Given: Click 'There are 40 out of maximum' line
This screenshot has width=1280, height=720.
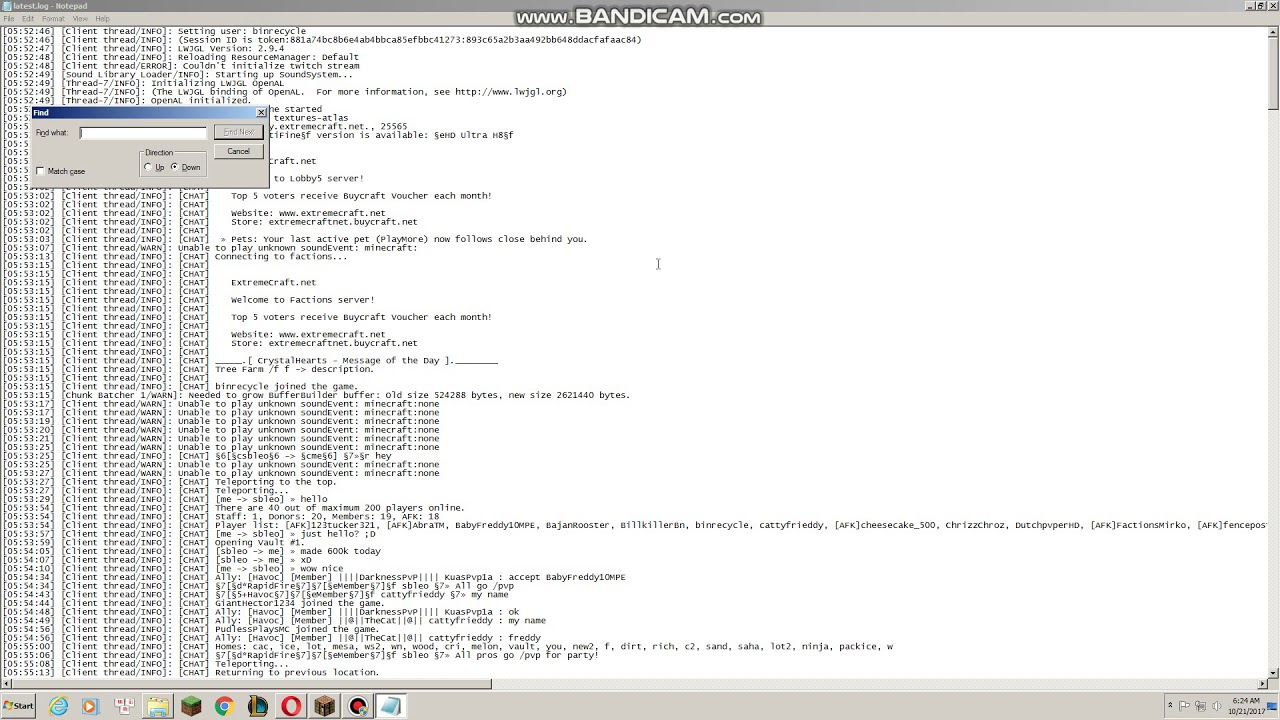Looking at the screenshot, I should 340,508.
